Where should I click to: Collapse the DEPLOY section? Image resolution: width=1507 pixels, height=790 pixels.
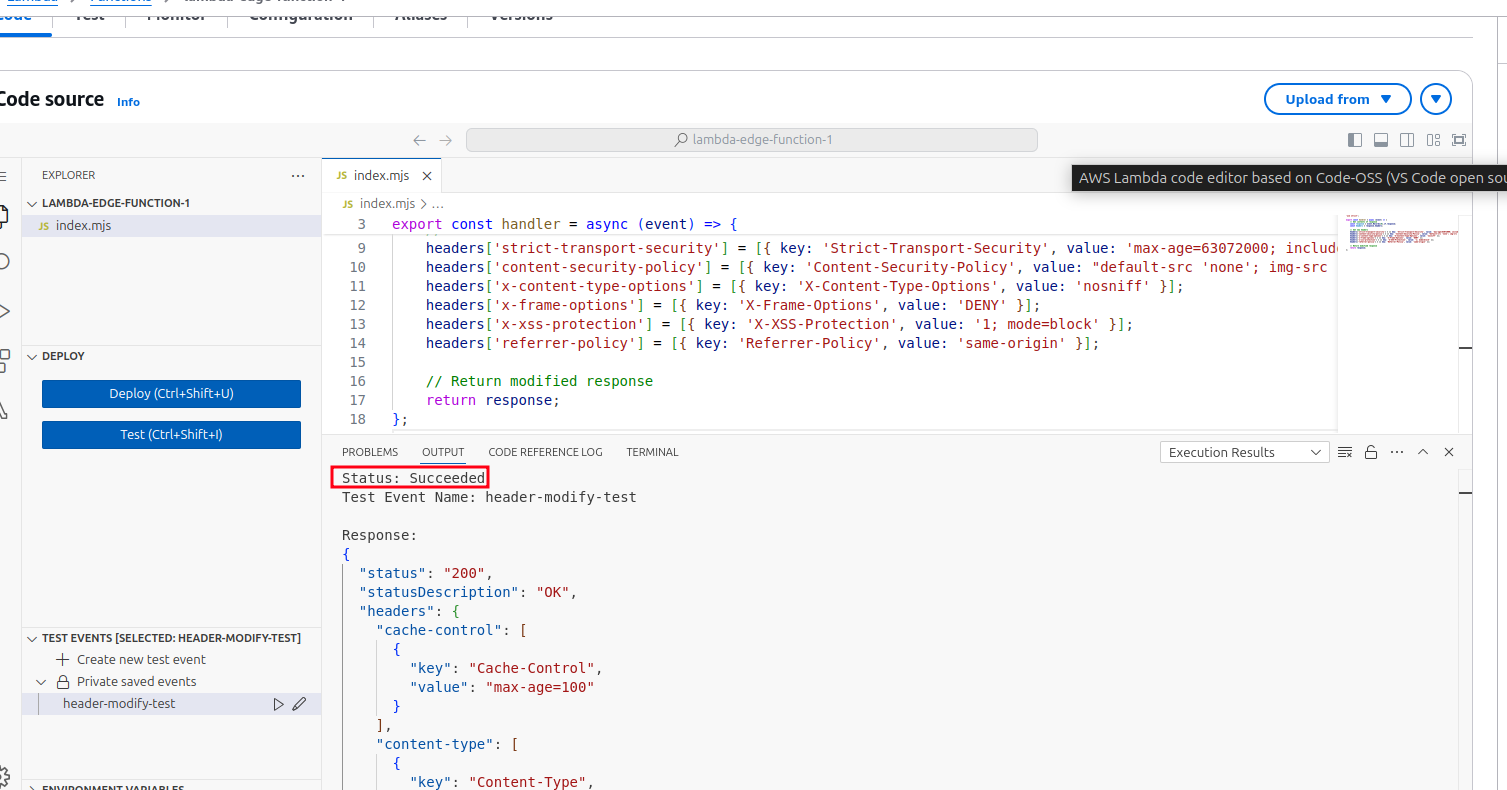(x=32, y=356)
